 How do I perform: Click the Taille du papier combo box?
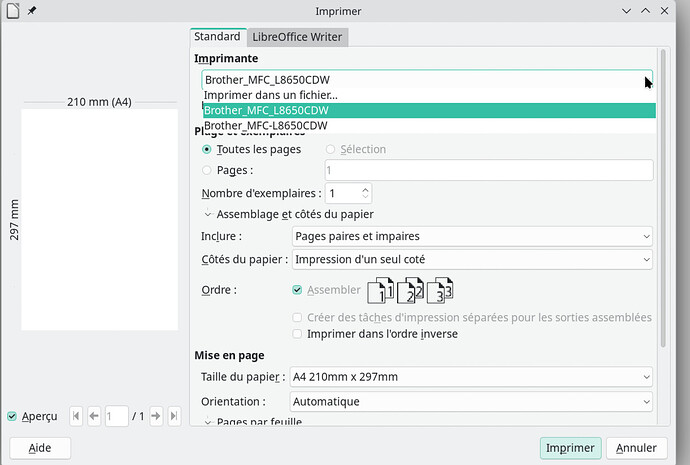coord(471,377)
